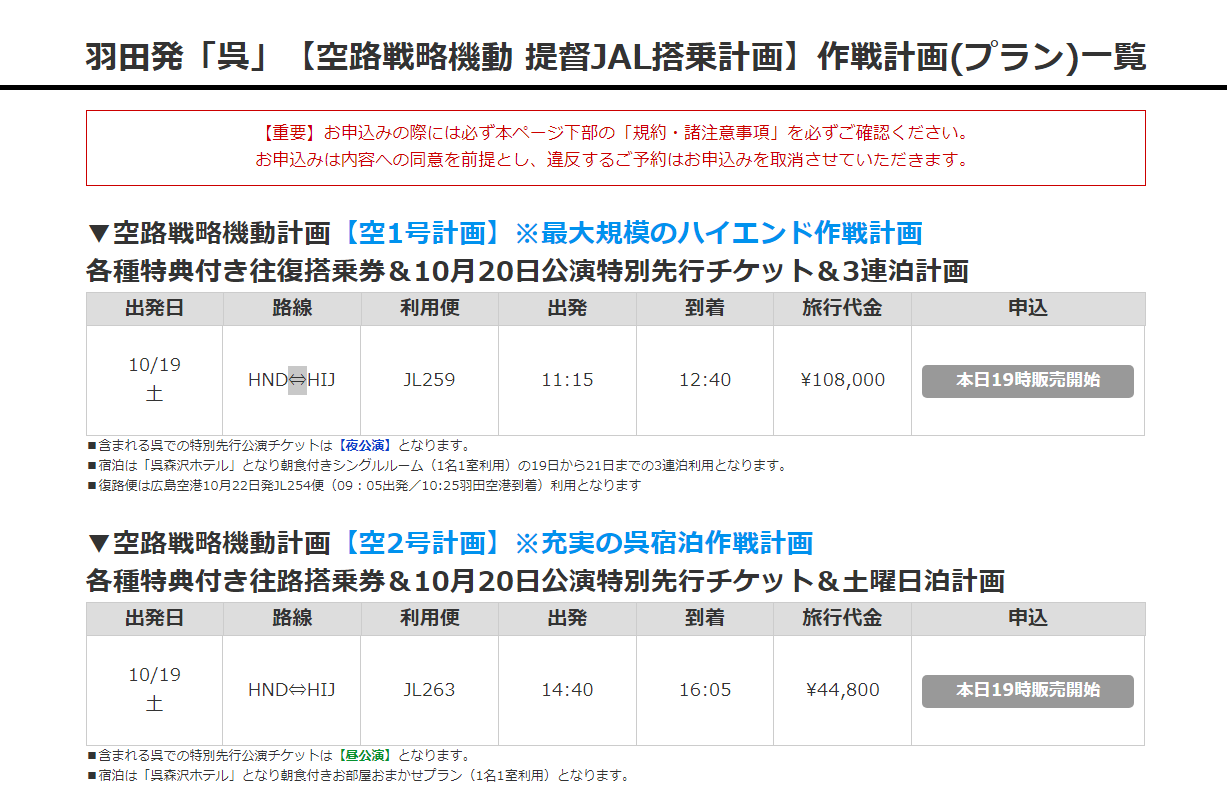Click the 旅行代金 header in the first table

843,308
